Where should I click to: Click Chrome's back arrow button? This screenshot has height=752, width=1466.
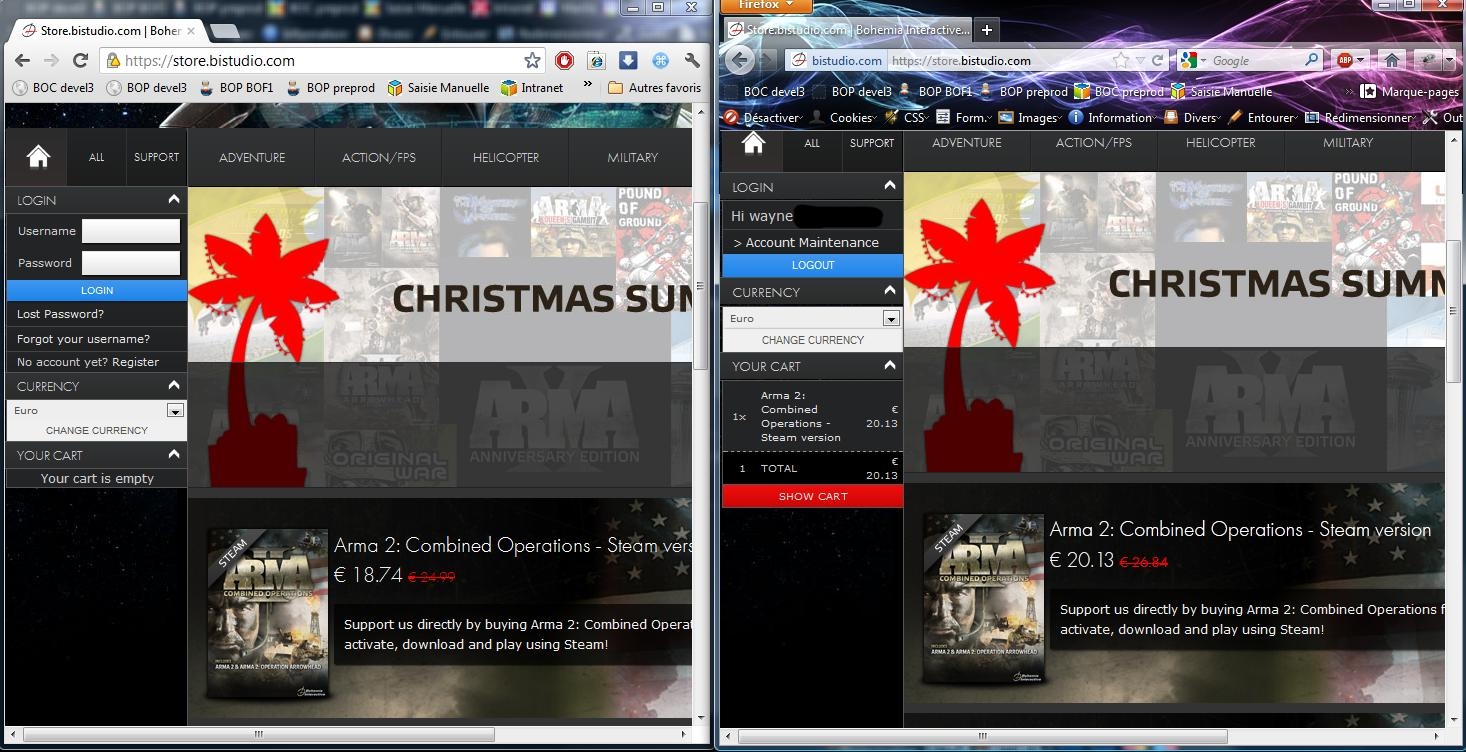[22, 60]
